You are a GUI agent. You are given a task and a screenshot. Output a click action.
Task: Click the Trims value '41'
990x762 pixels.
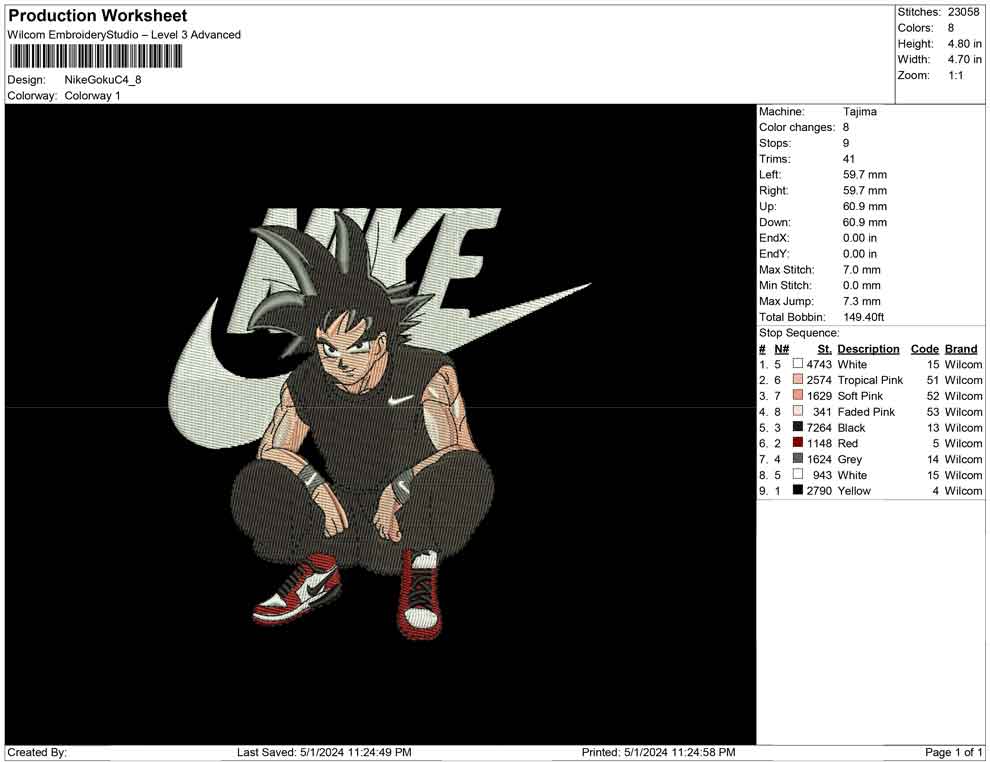[x=849, y=158]
